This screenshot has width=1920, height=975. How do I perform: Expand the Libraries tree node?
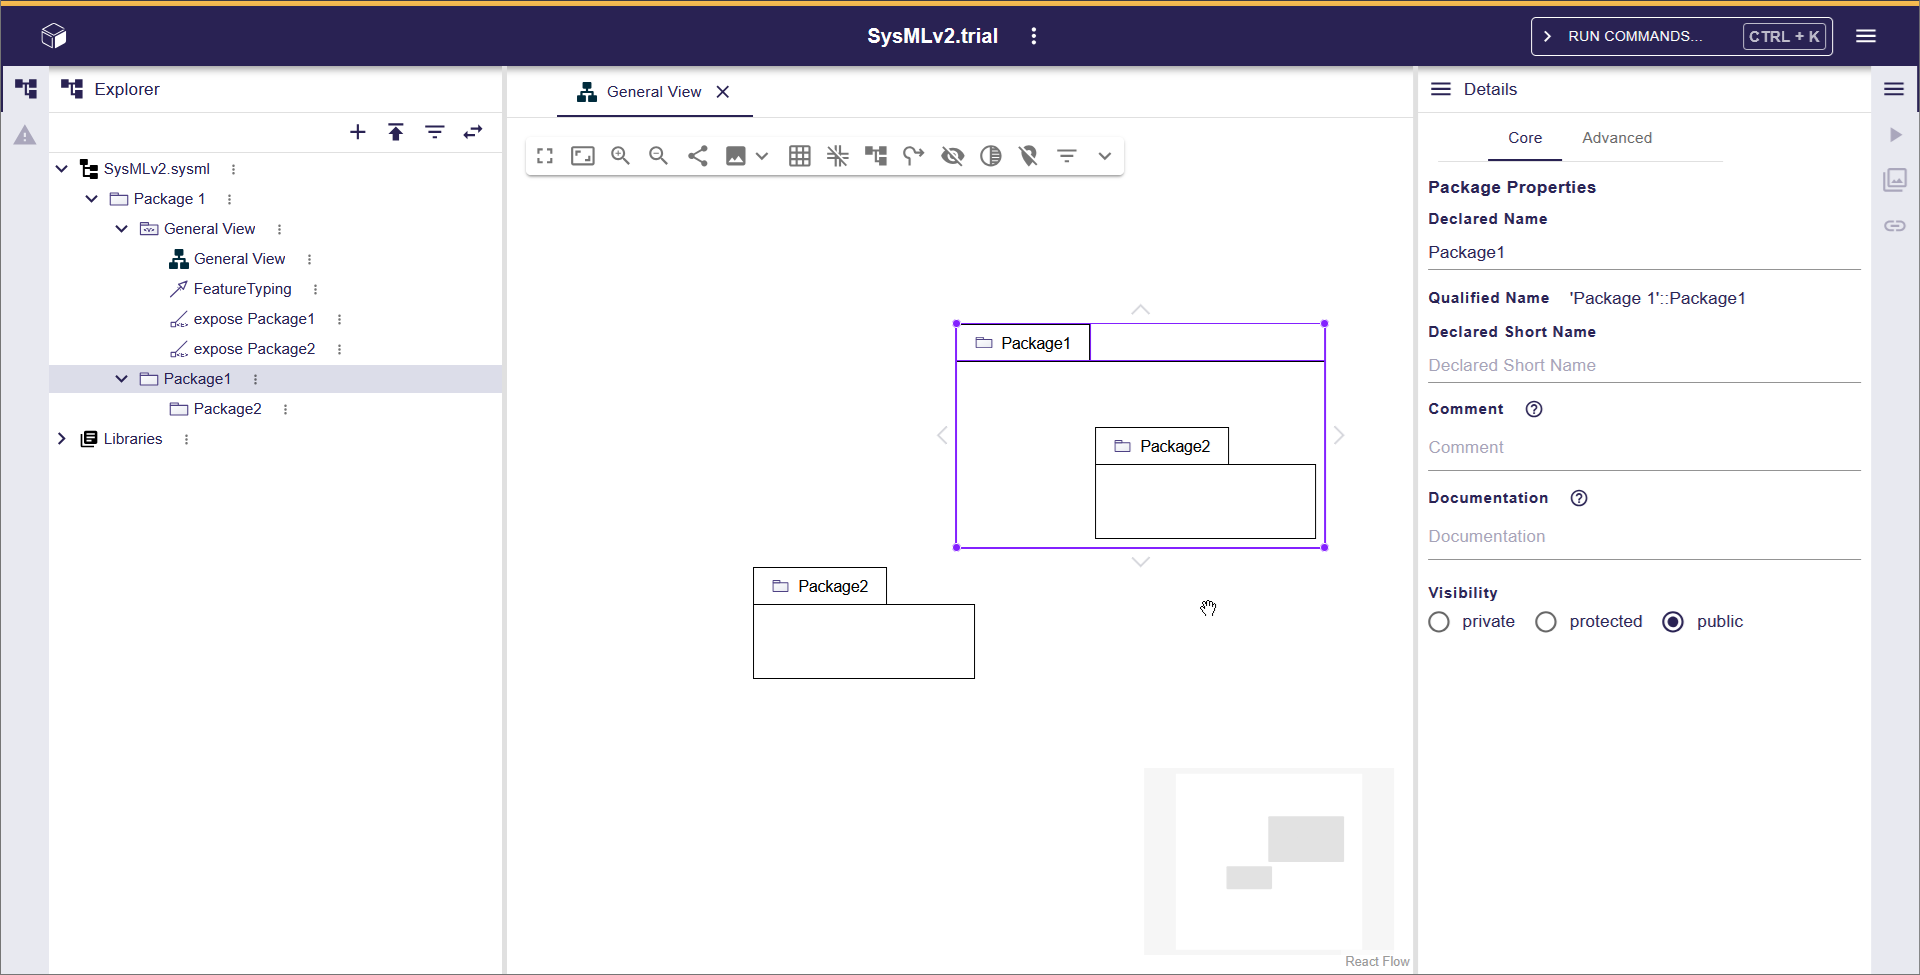coord(62,439)
